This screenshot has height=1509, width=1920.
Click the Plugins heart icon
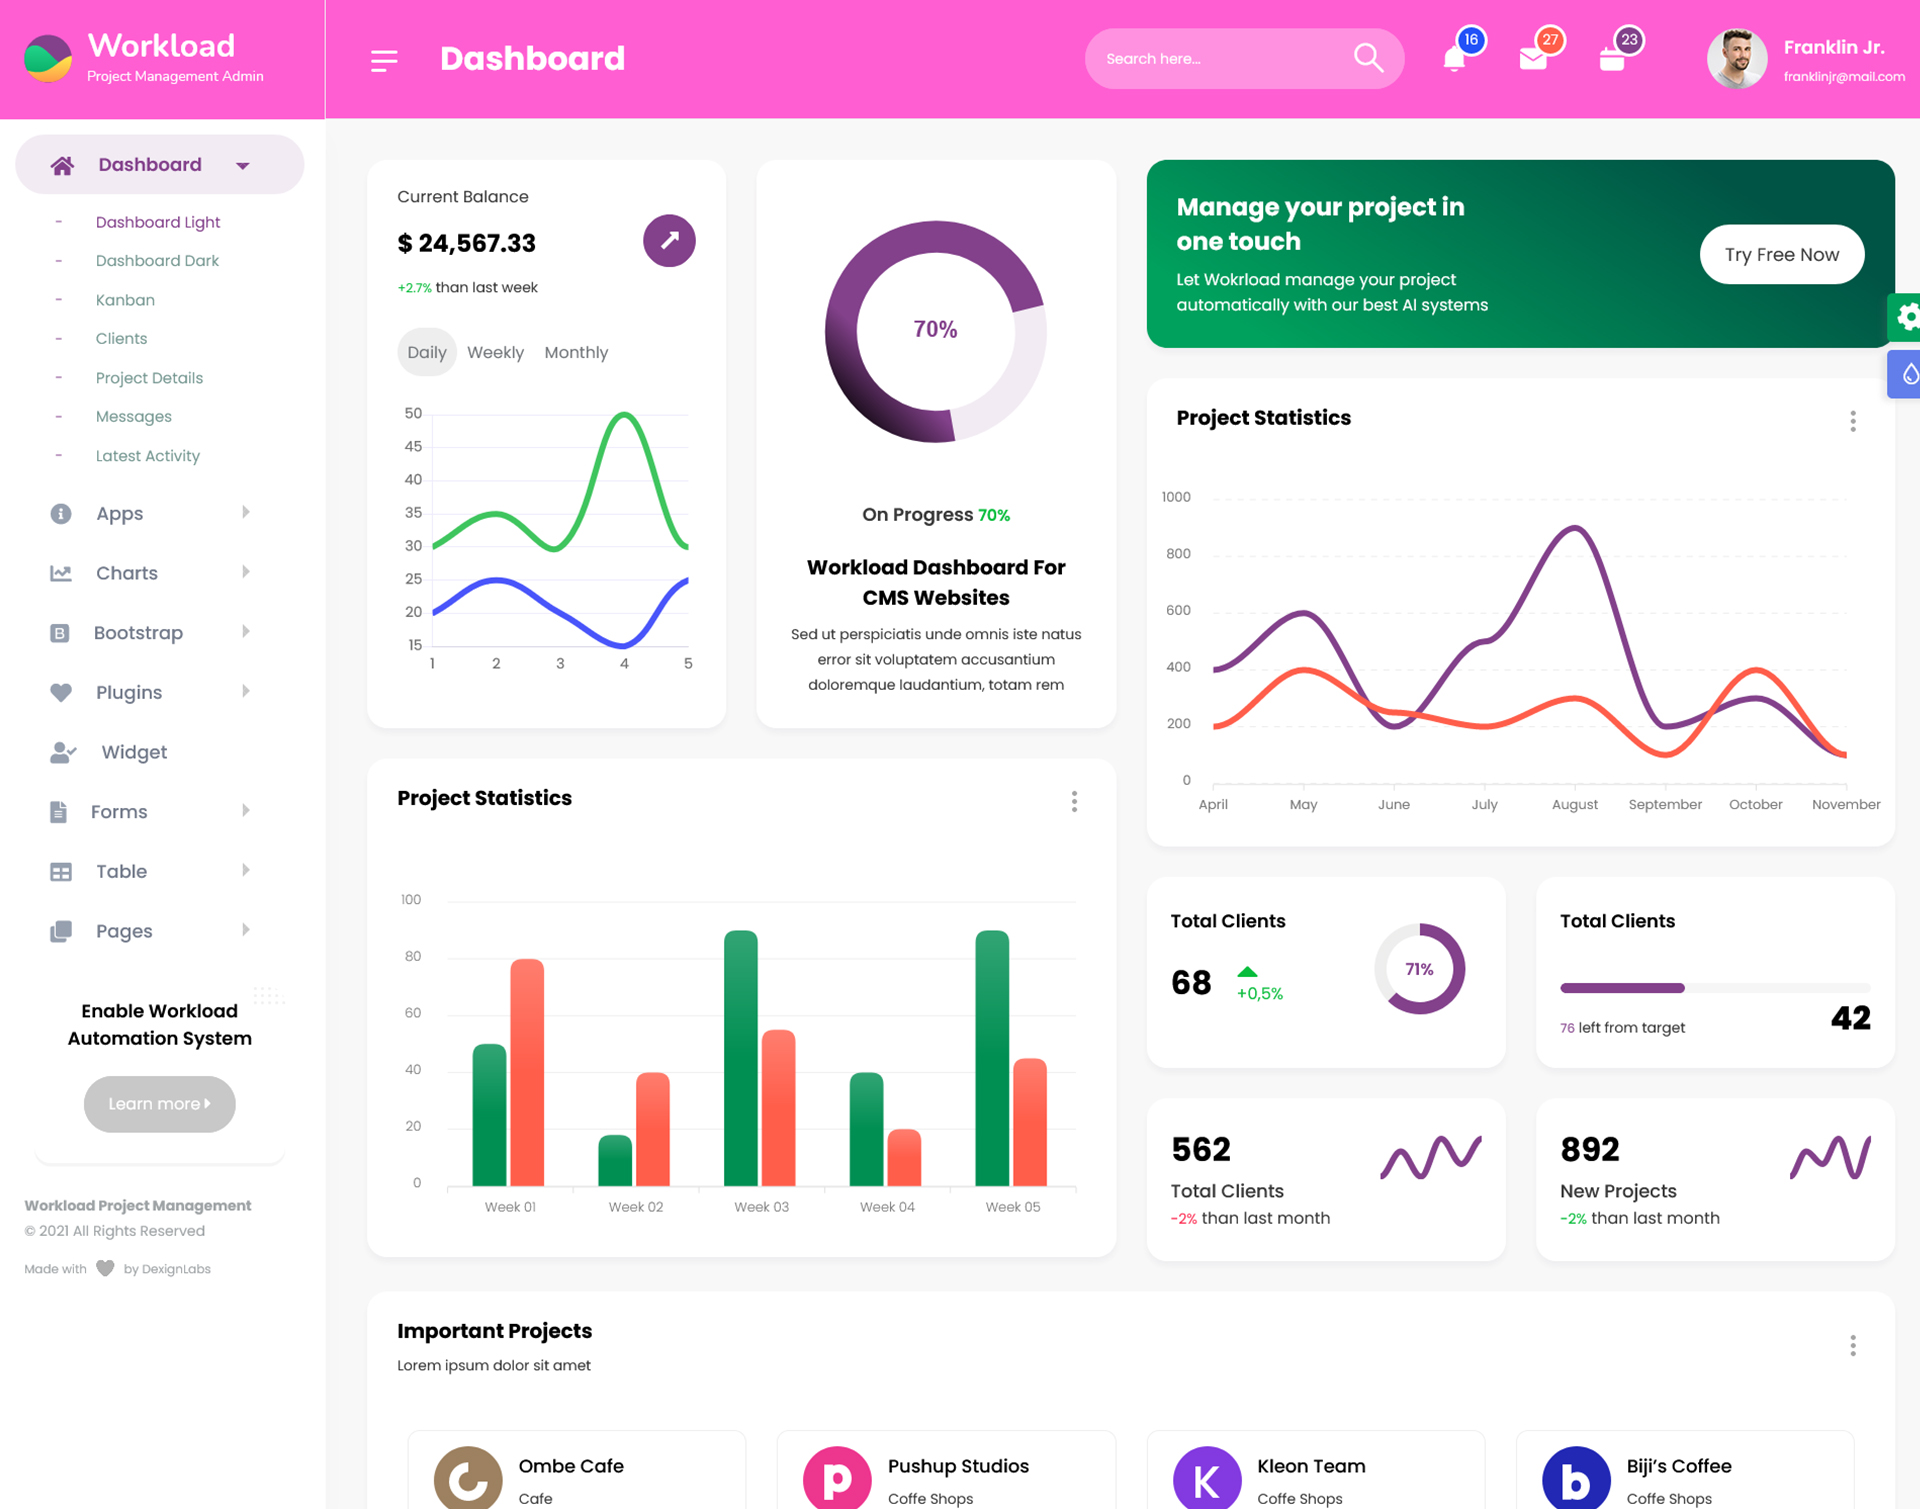pyautogui.click(x=61, y=692)
